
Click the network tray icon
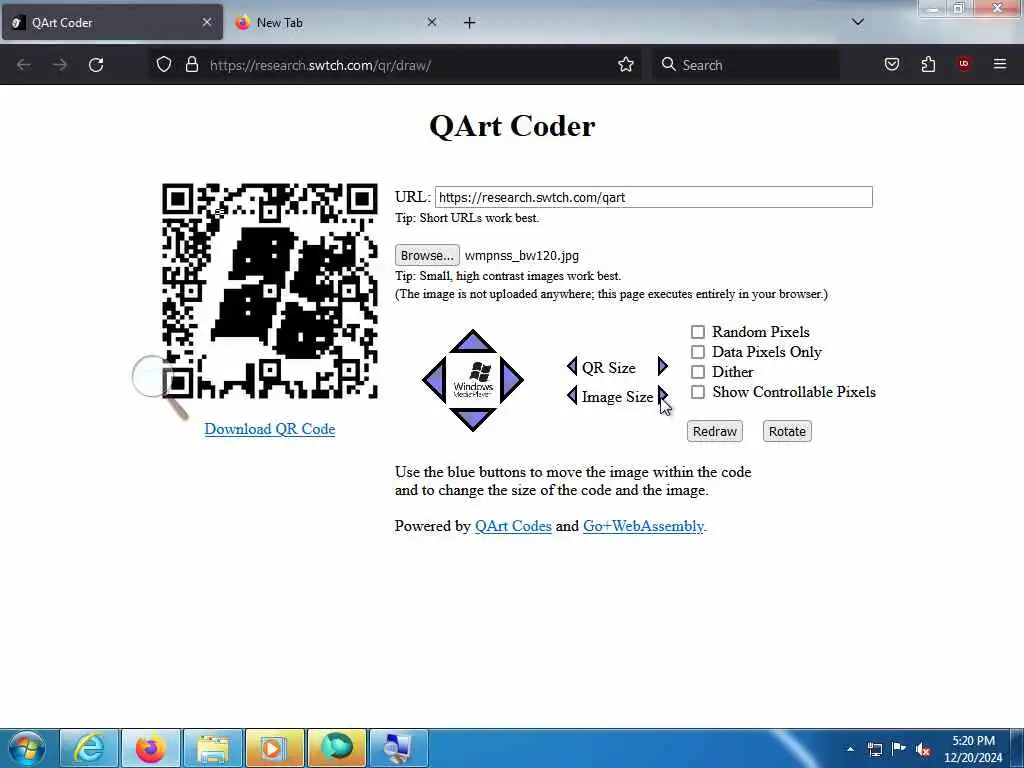point(875,749)
